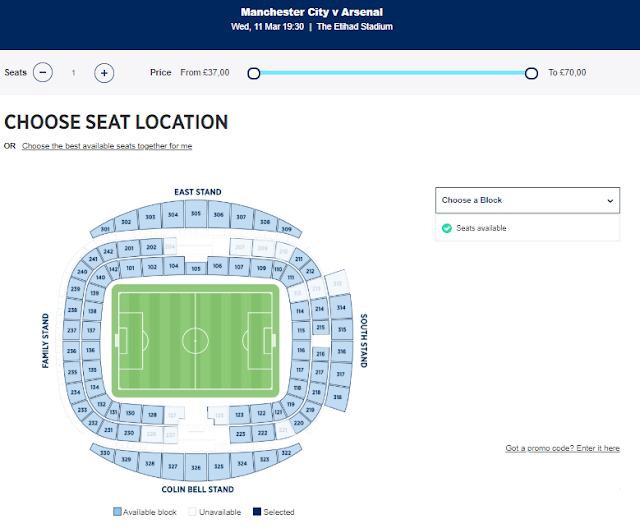Click the Seats available green check indicator
The height and width of the screenshot is (528, 640).
pyautogui.click(x=446, y=228)
